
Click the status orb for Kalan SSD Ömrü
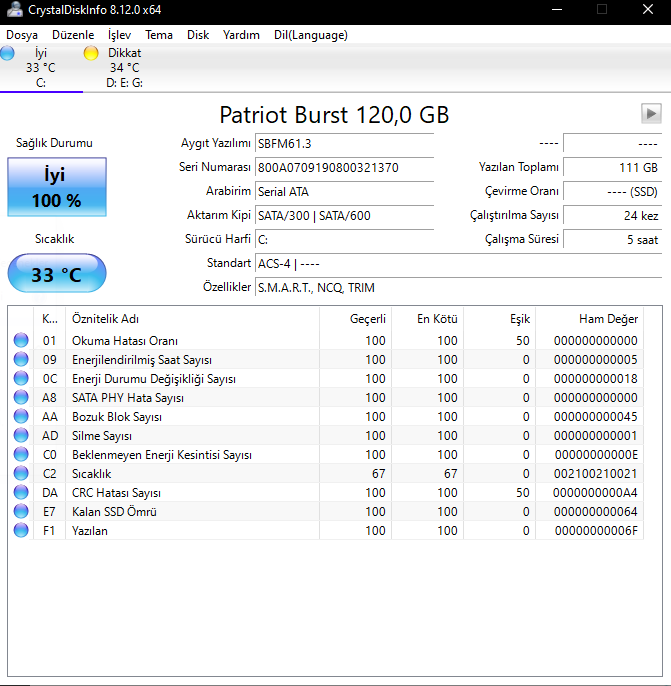pos(21,511)
